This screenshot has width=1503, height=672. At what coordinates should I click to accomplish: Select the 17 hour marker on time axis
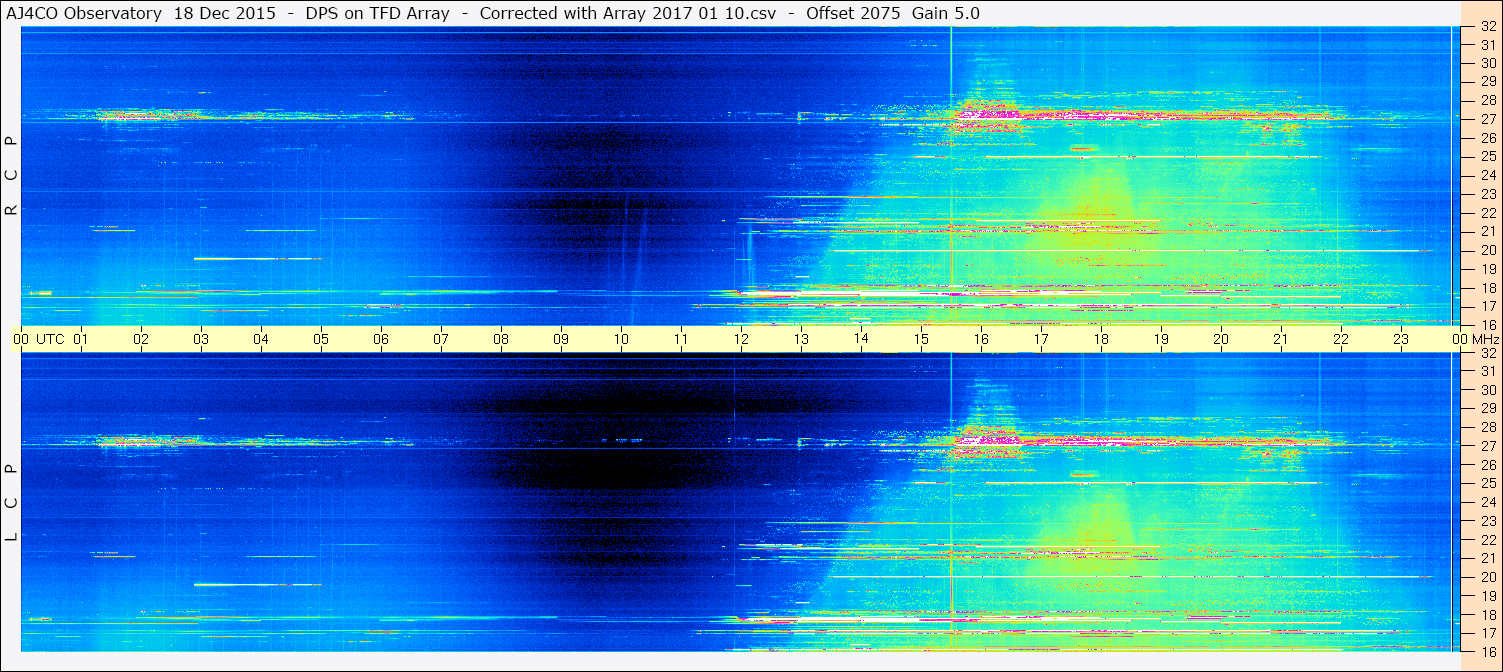click(x=1041, y=340)
